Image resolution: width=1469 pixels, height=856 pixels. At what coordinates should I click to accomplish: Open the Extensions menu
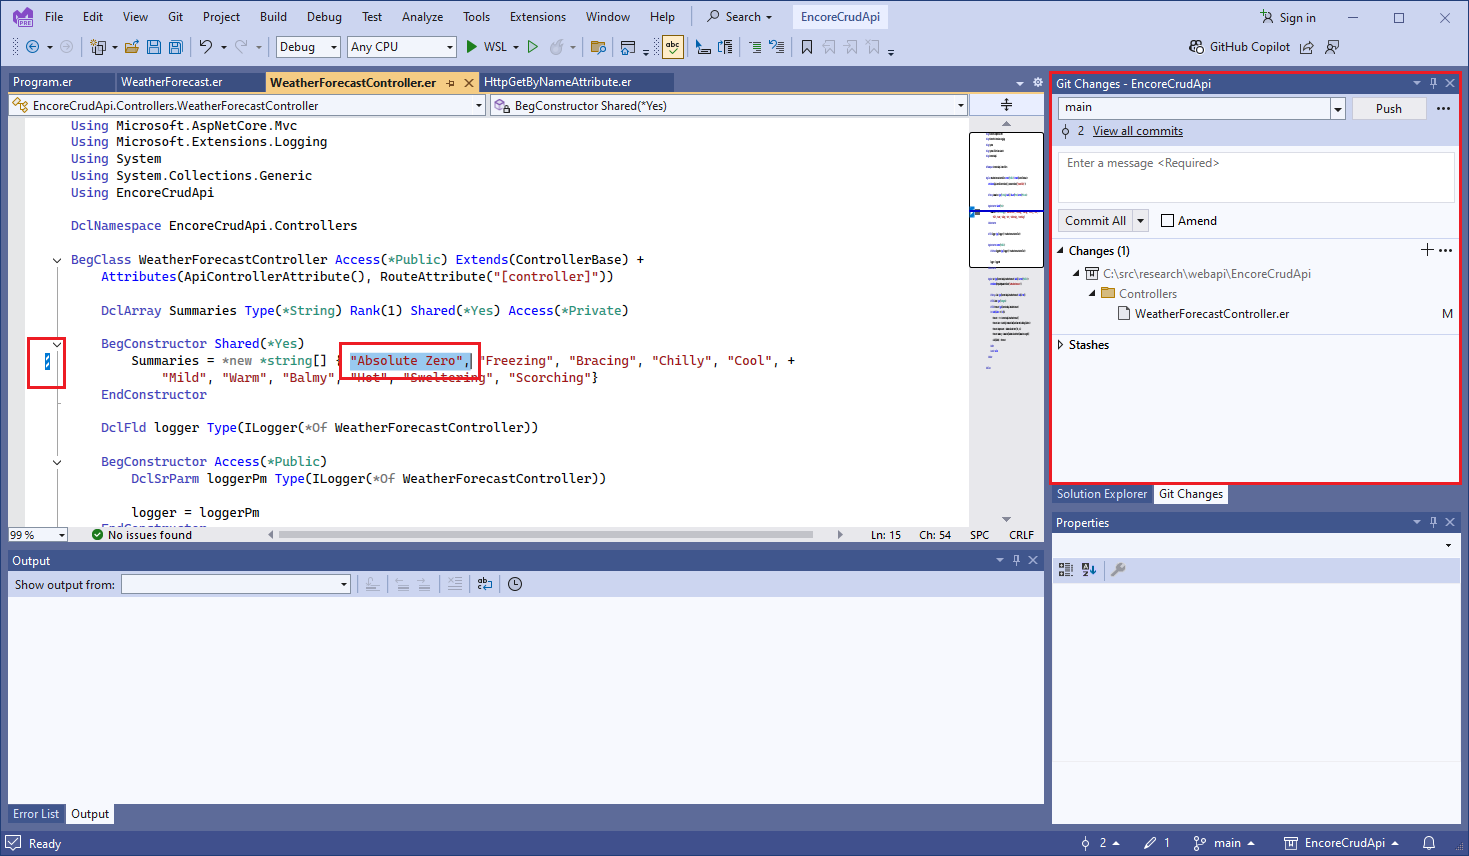tap(538, 17)
